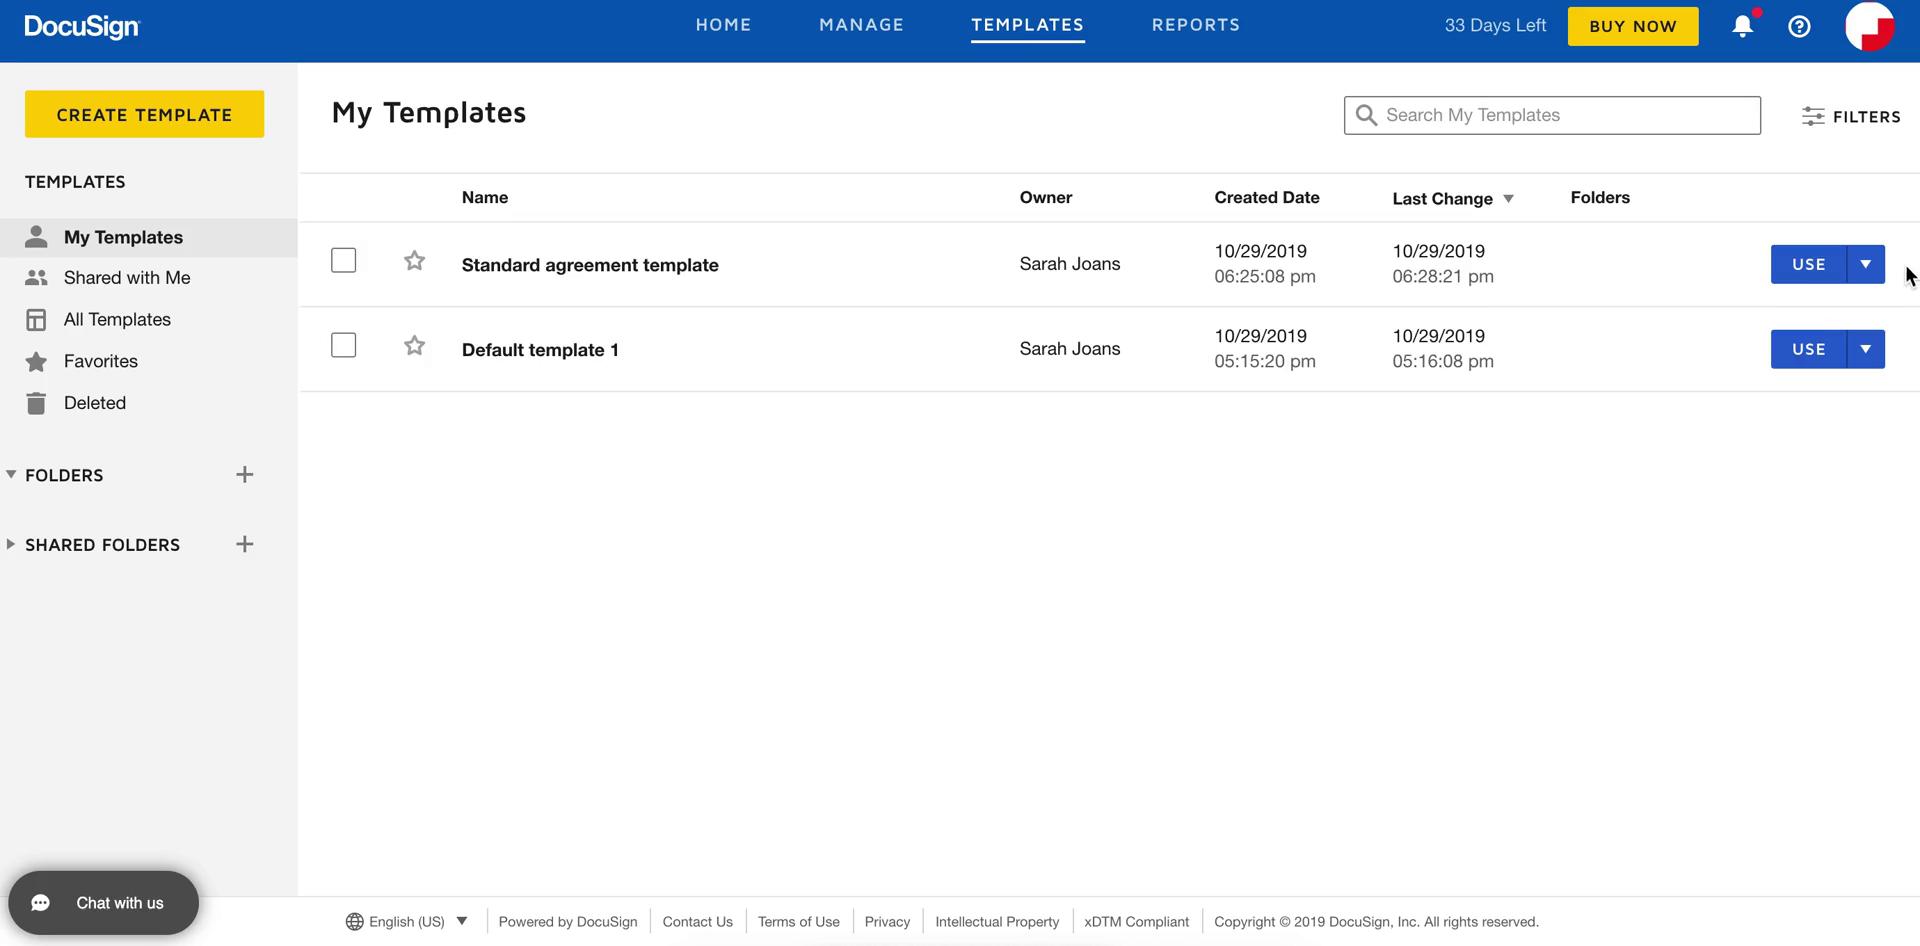Screen dimensions: 1920x946
Task: Focus the Search My Templates field
Action: coord(1552,115)
